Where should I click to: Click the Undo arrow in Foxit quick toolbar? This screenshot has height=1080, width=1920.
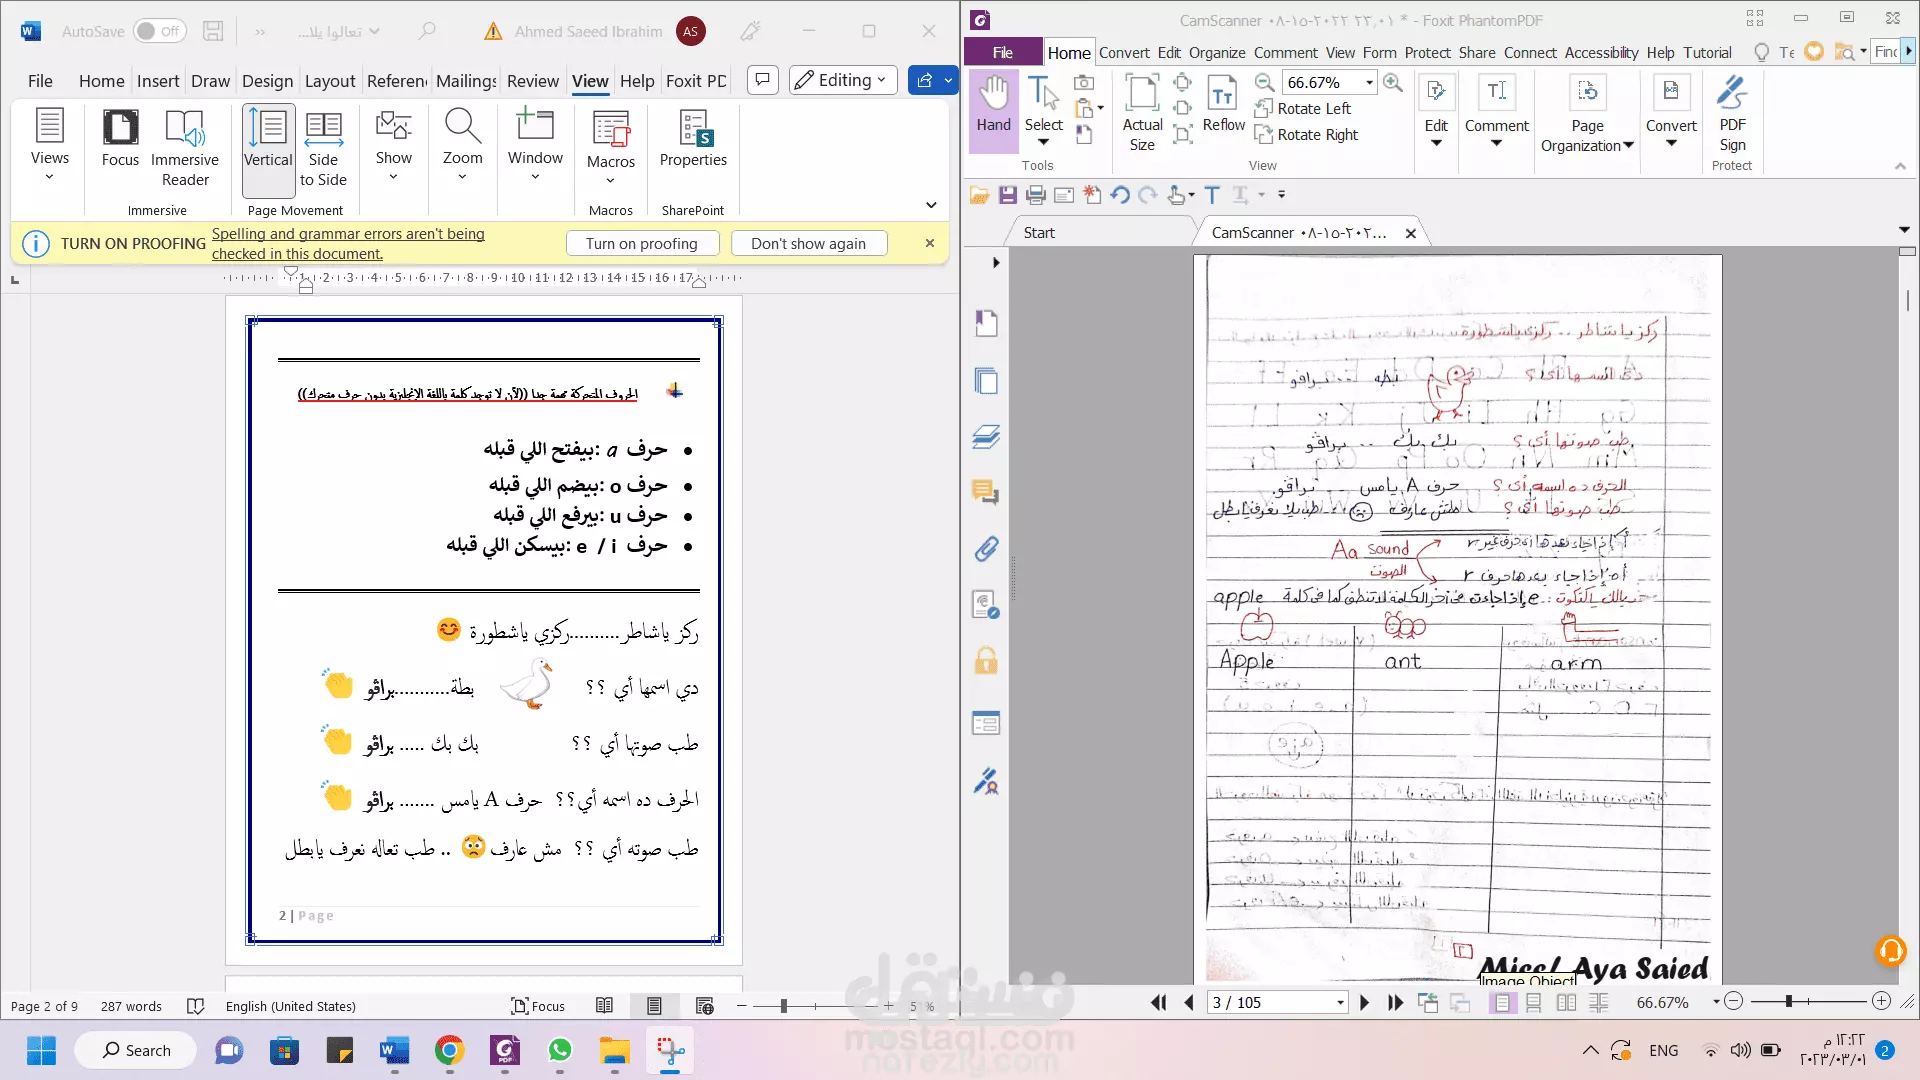coord(1120,195)
